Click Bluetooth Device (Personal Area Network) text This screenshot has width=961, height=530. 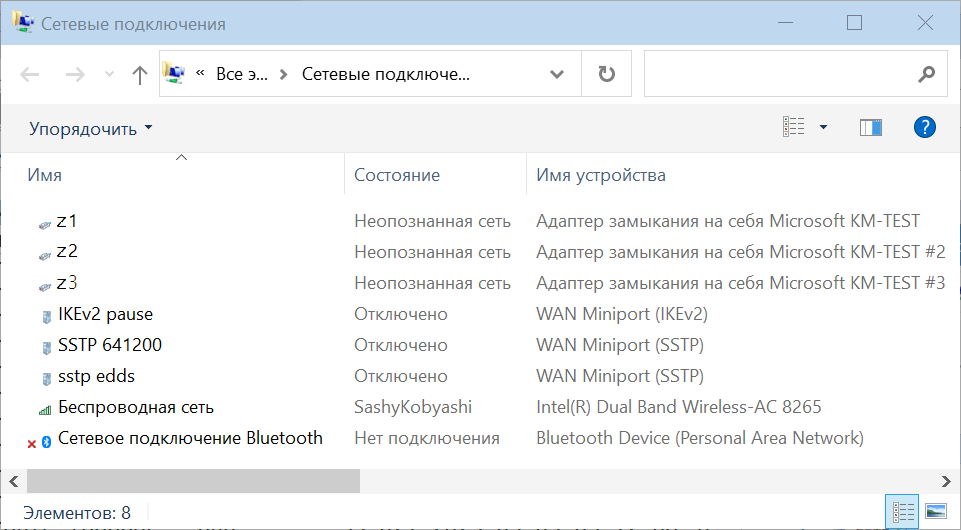pos(700,438)
